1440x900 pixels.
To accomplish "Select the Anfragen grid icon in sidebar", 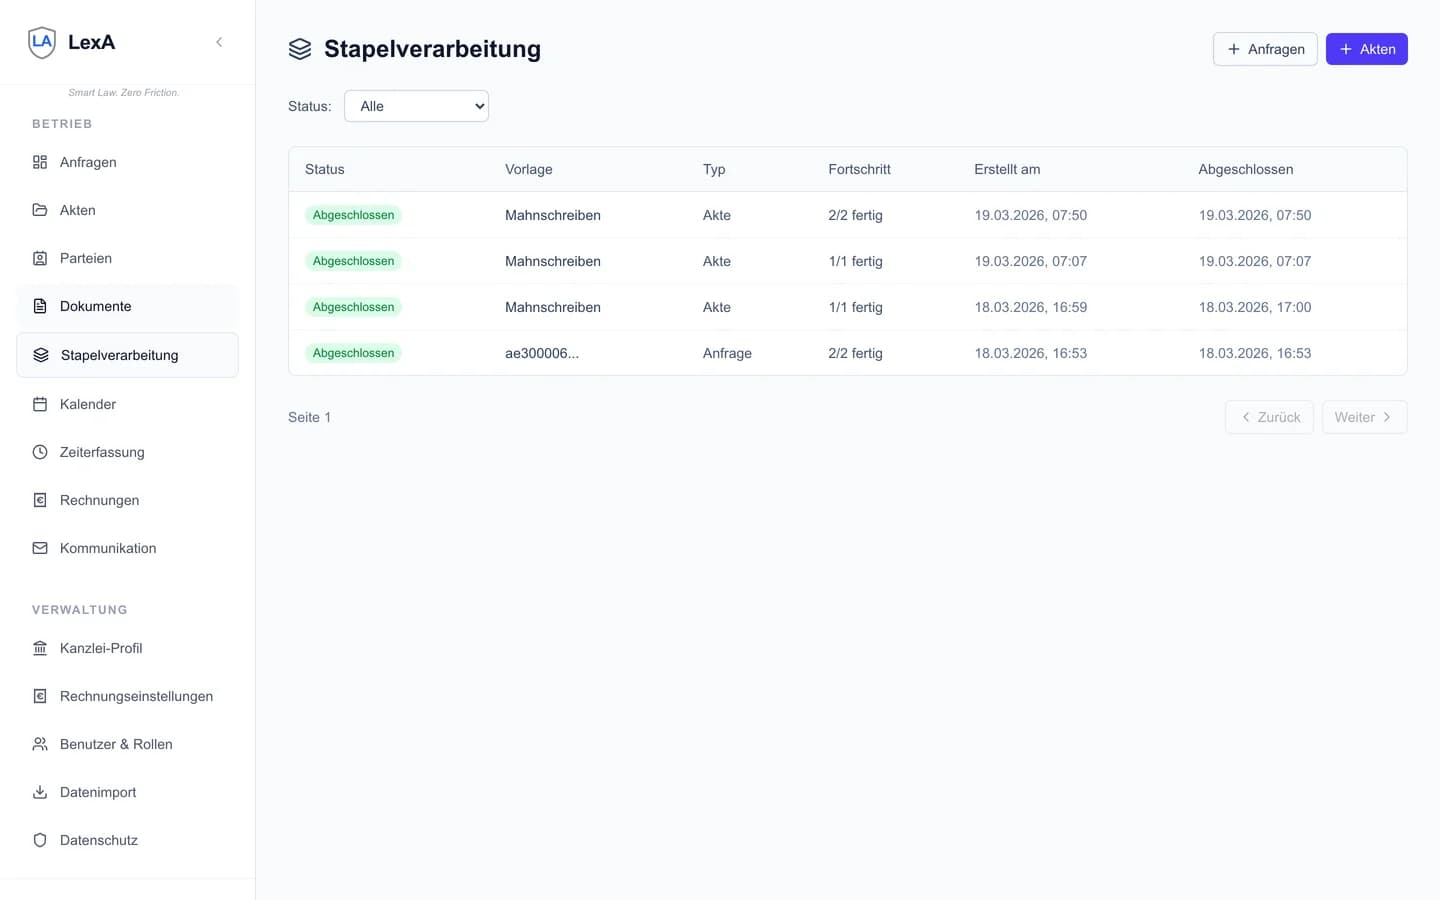I will tap(39, 161).
